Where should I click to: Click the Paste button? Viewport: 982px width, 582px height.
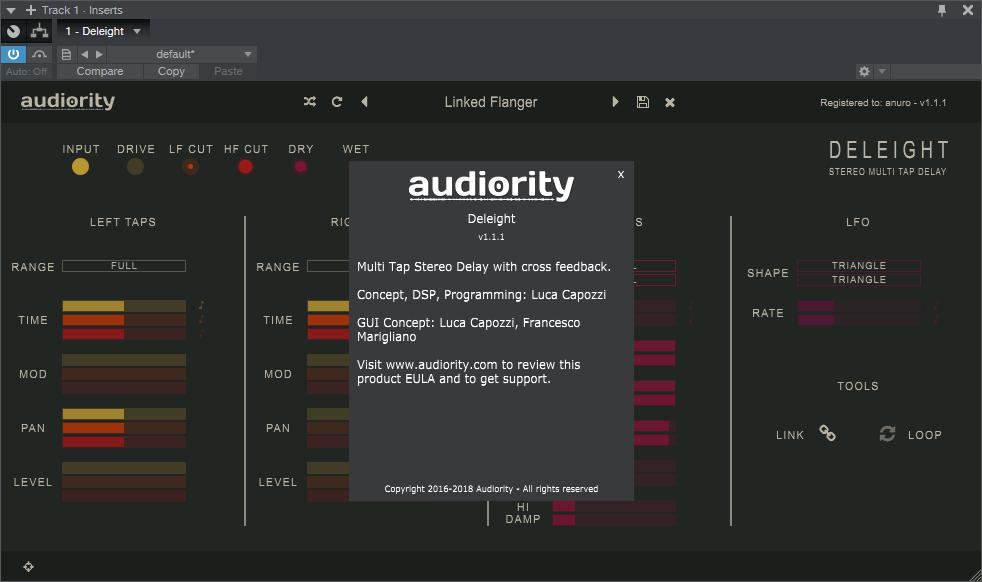[228, 71]
